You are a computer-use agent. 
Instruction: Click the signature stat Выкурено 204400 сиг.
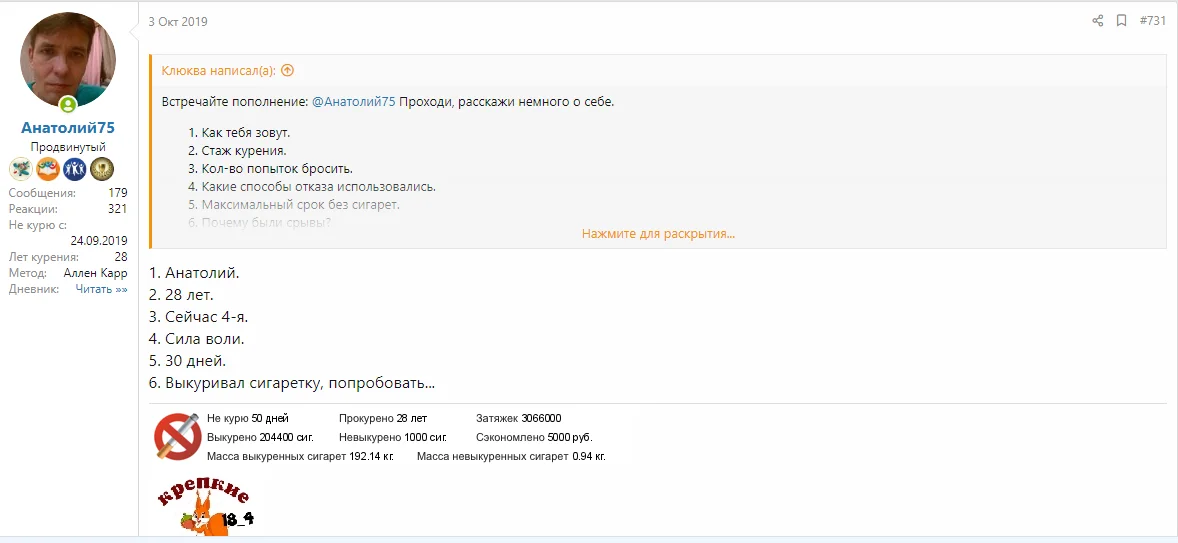260,437
